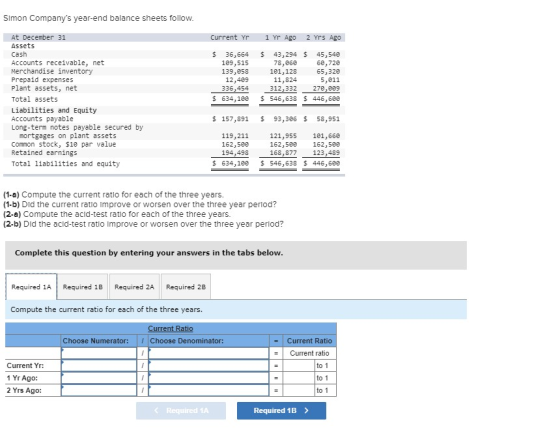The height and width of the screenshot is (443, 560).
Task: Open the Required 2A tab
Action: pos(134,287)
